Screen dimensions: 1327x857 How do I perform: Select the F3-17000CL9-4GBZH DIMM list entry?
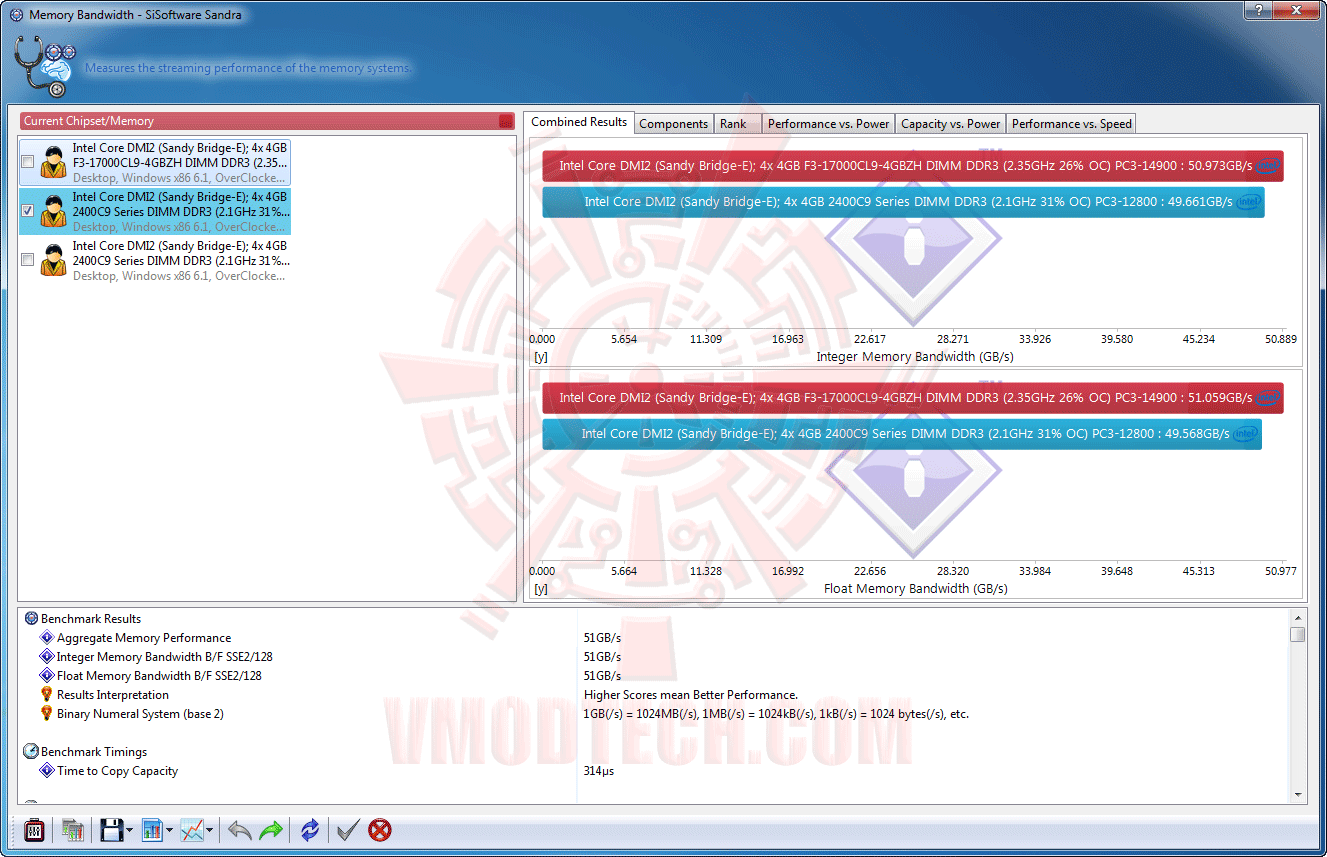pos(155,162)
